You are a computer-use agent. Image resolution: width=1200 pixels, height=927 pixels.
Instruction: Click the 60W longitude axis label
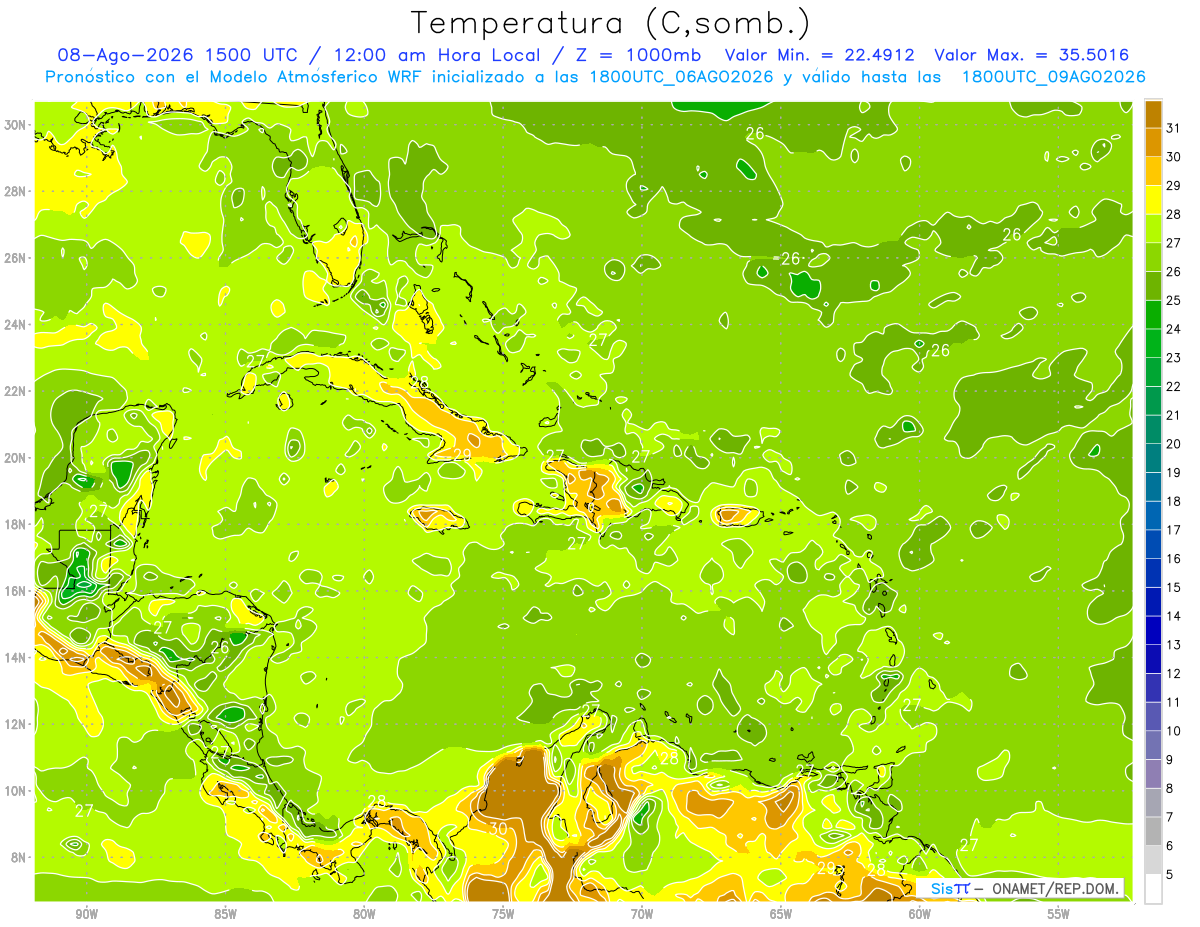(x=920, y=914)
